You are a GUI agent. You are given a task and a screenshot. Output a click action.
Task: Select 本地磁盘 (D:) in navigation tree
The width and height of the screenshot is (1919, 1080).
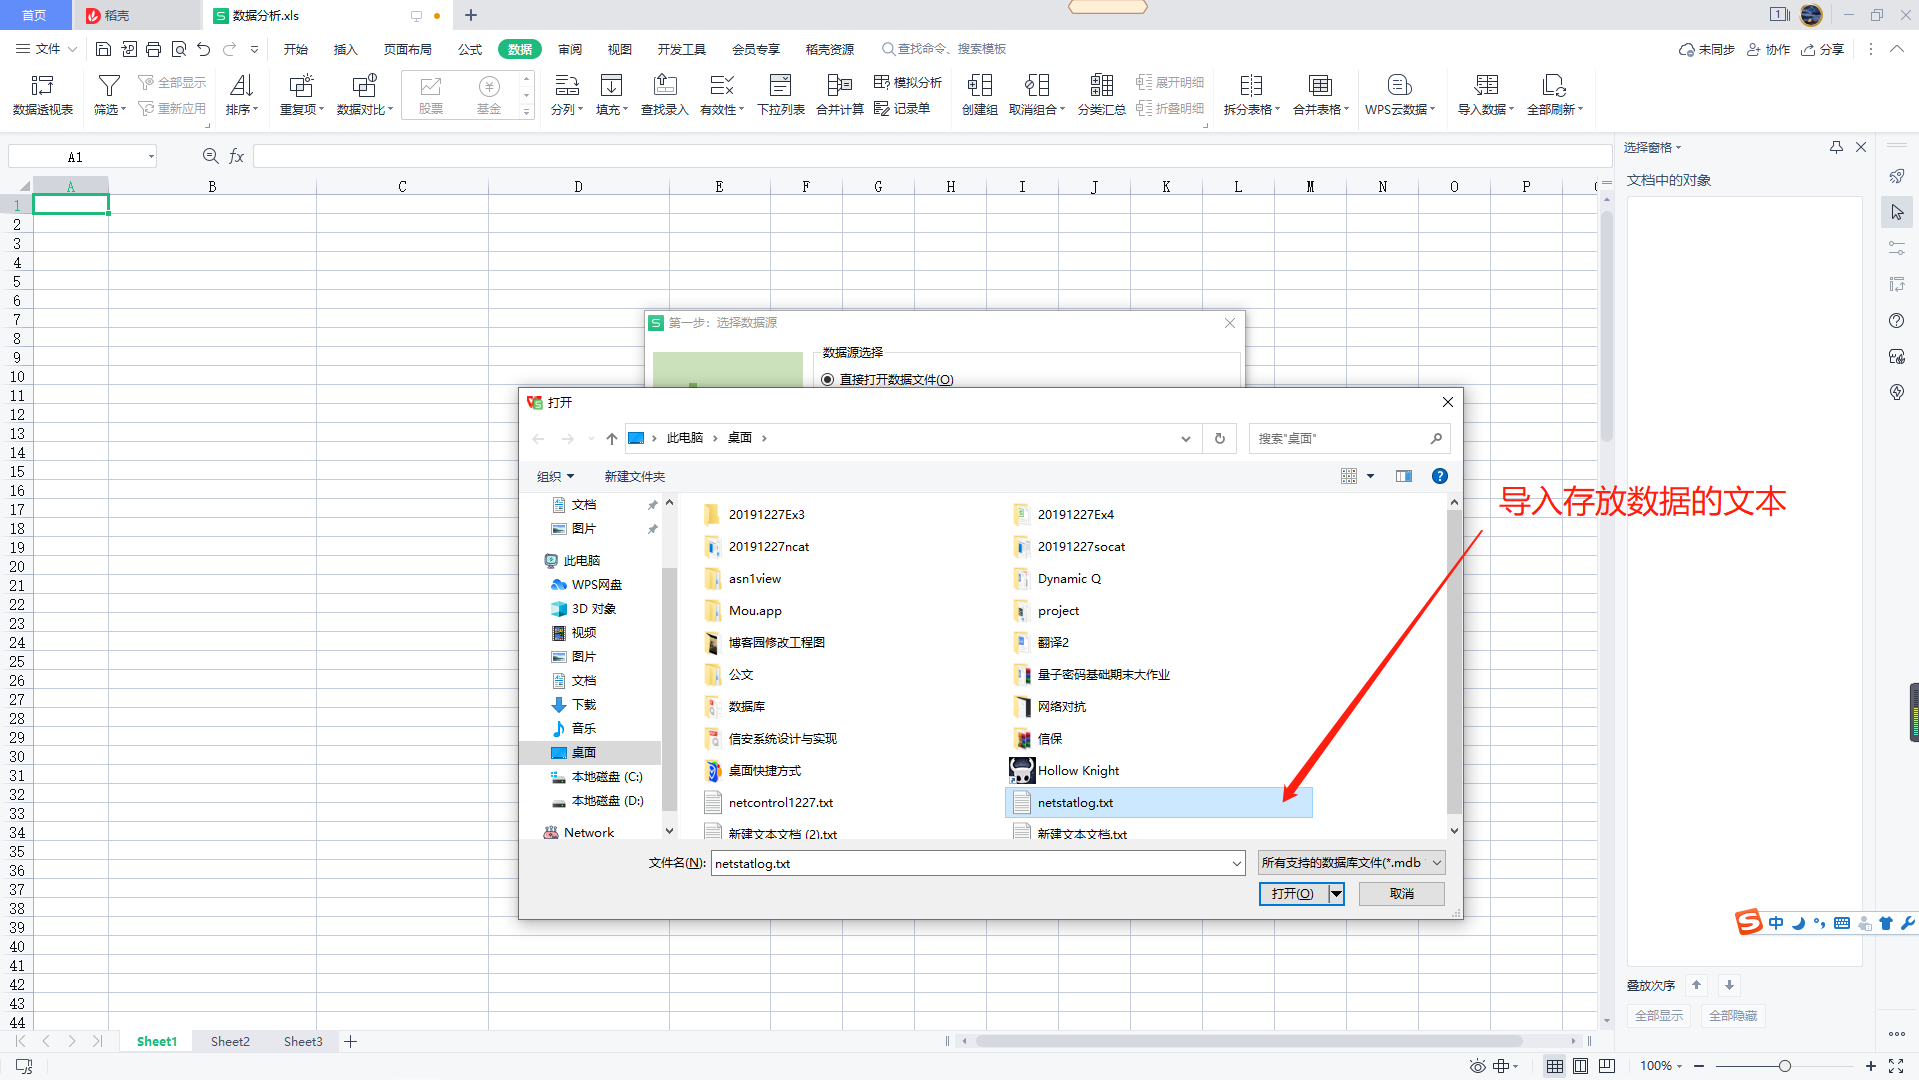pyautogui.click(x=597, y=801)
